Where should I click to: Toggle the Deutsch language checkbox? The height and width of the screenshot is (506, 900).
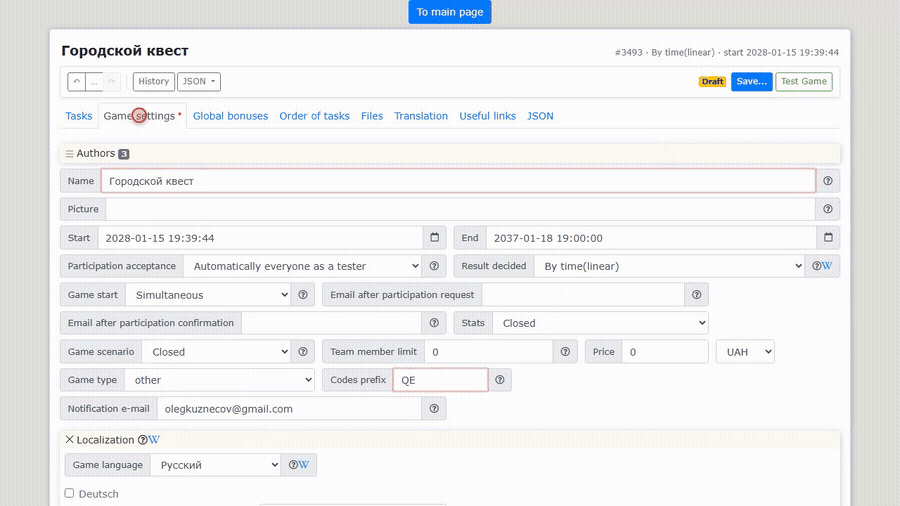pyautogui.click(x=69, y=493)
